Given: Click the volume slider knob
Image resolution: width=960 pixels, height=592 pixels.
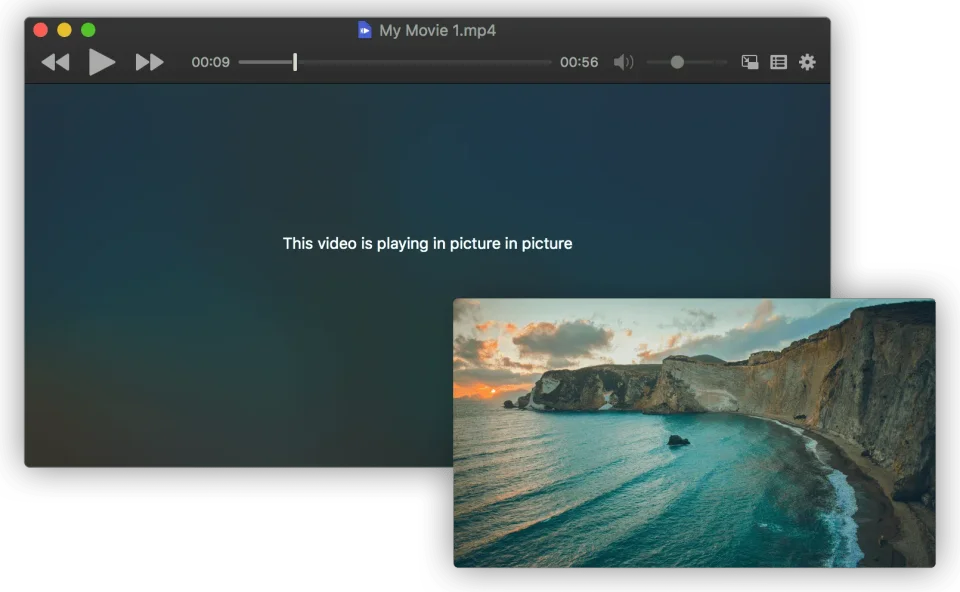Looking at the screenshot, I should tap(677, 62).
